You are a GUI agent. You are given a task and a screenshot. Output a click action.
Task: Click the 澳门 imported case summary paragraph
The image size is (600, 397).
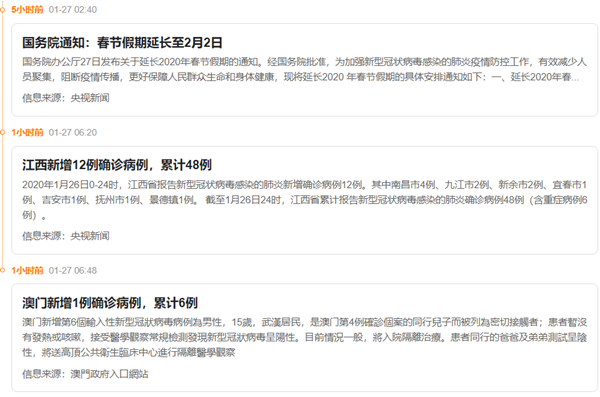(x=304, y=337)
